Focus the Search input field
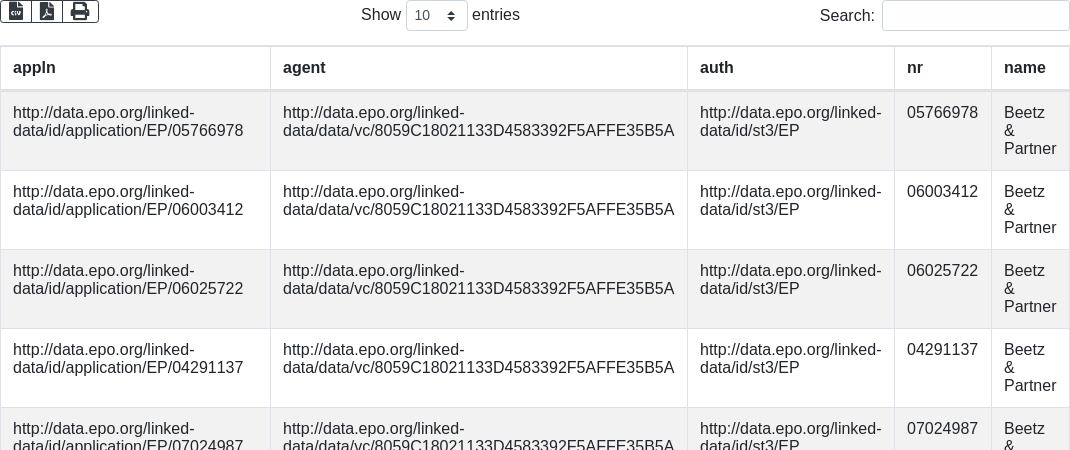The image size is (1070, 450). pyautogui.click(x=975, y=16)
